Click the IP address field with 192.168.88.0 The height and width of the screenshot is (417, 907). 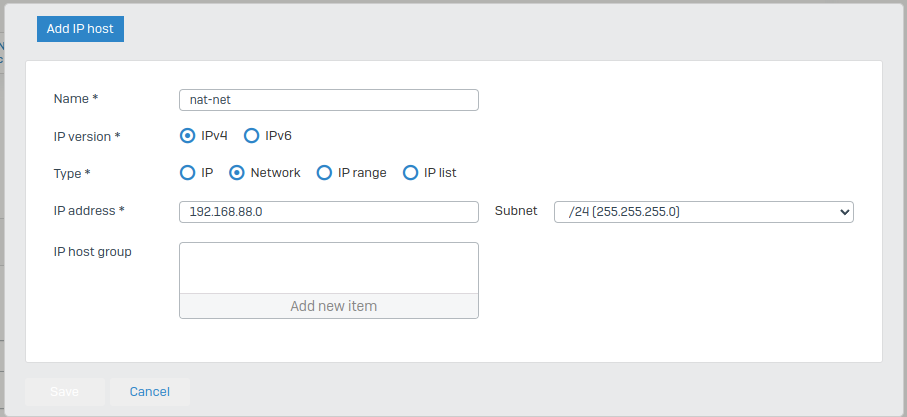(328, 212)
